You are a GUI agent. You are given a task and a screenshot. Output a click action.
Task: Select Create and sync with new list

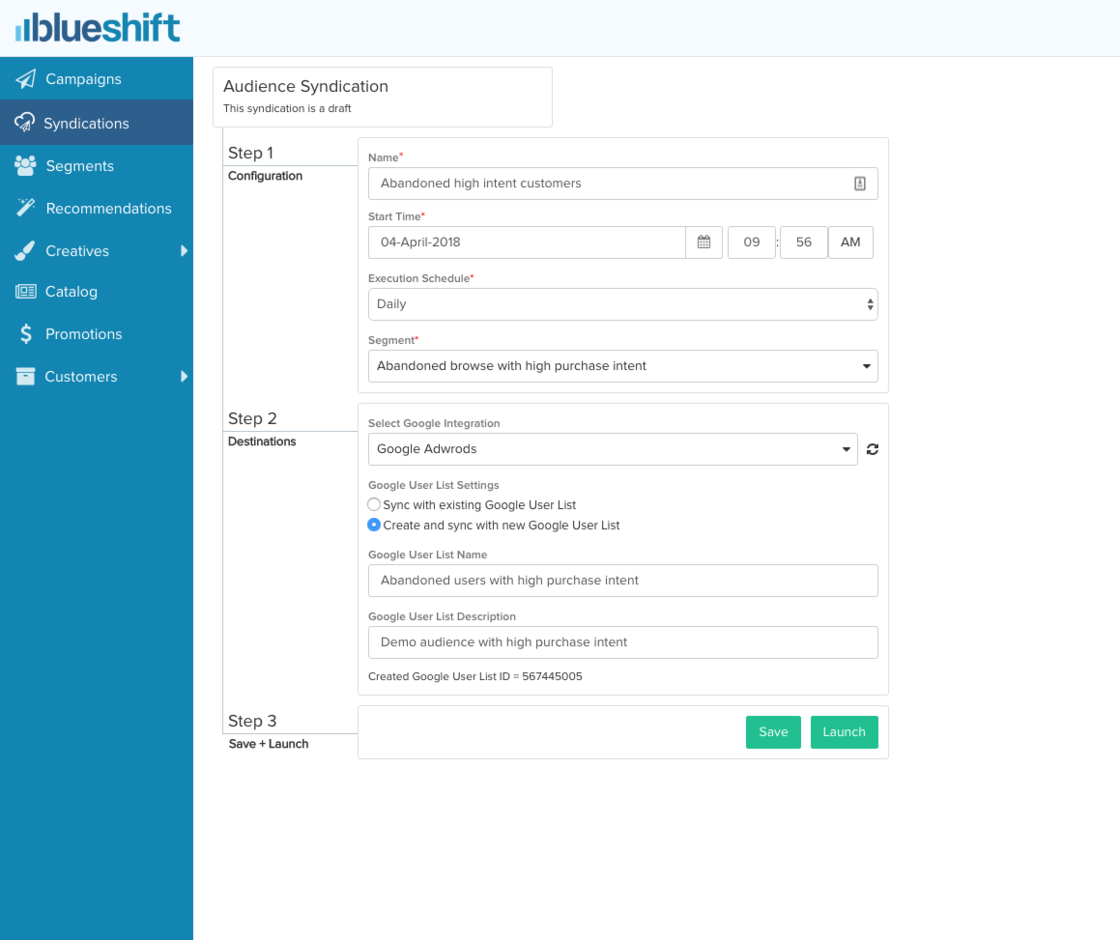tap(374, 525)
